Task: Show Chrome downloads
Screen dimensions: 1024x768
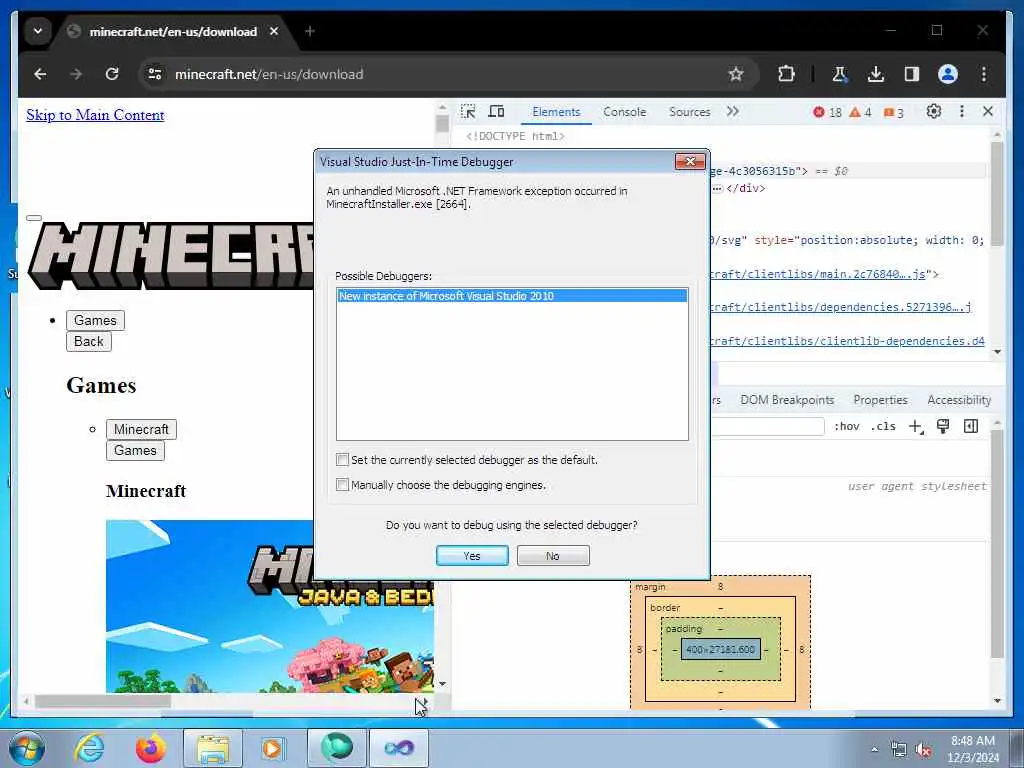Action: point(876,74)
